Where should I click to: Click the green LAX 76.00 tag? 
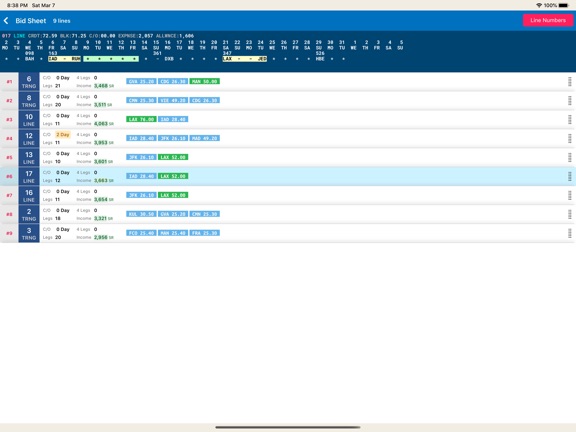coord(141,119)
